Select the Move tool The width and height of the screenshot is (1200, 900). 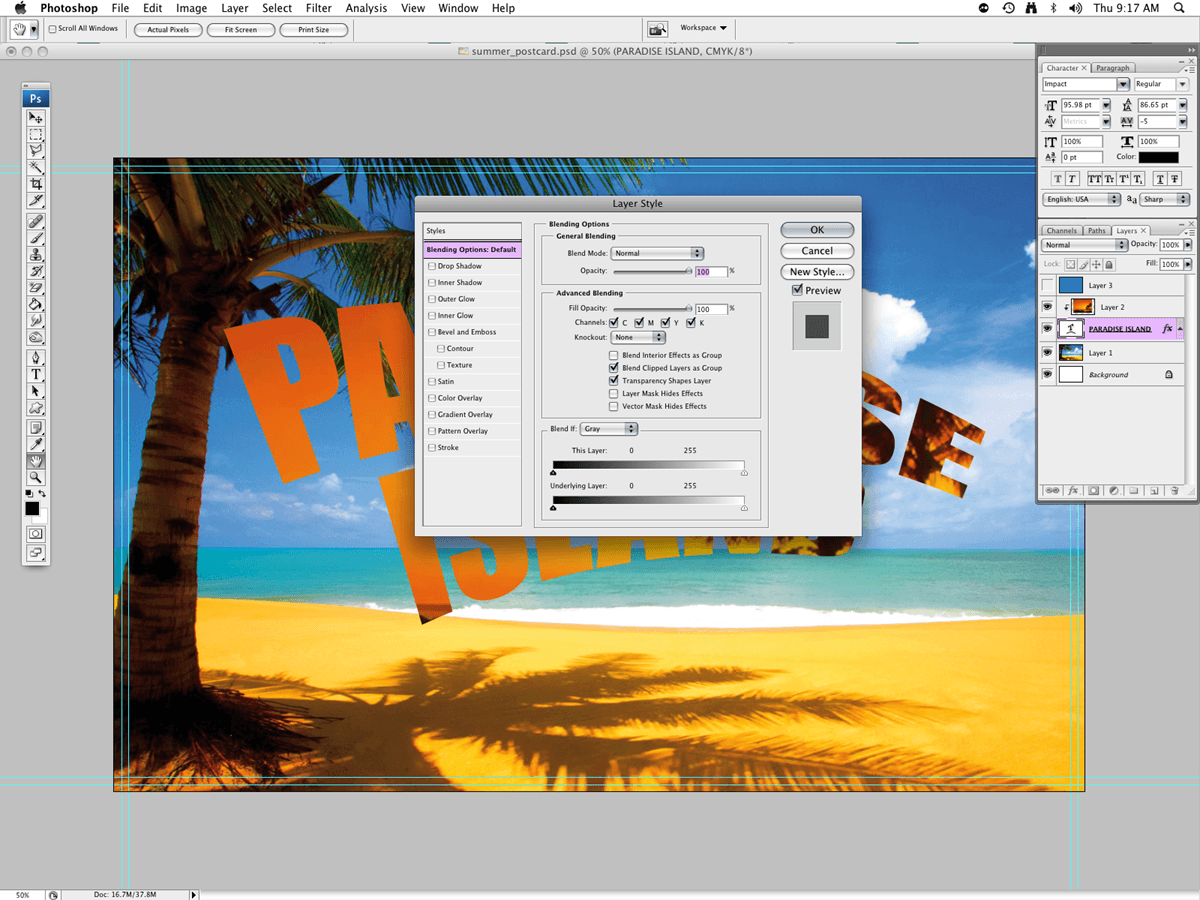pyautogui.click(x=36, y=118)
